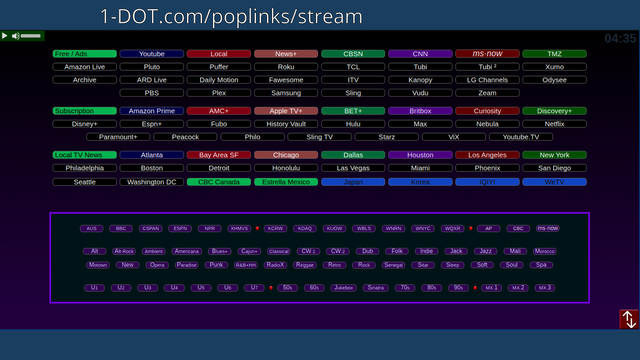The width and height of the screenshot is (640, 360).
Task: Launch Plex
Action: 219,93
